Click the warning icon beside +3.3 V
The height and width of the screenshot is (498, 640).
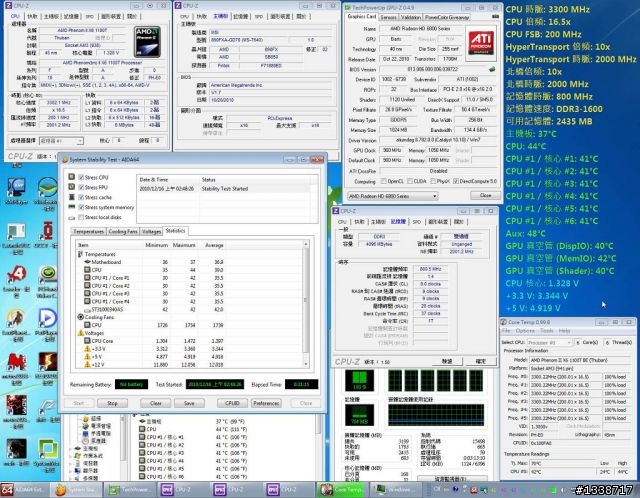coord(87,349)
